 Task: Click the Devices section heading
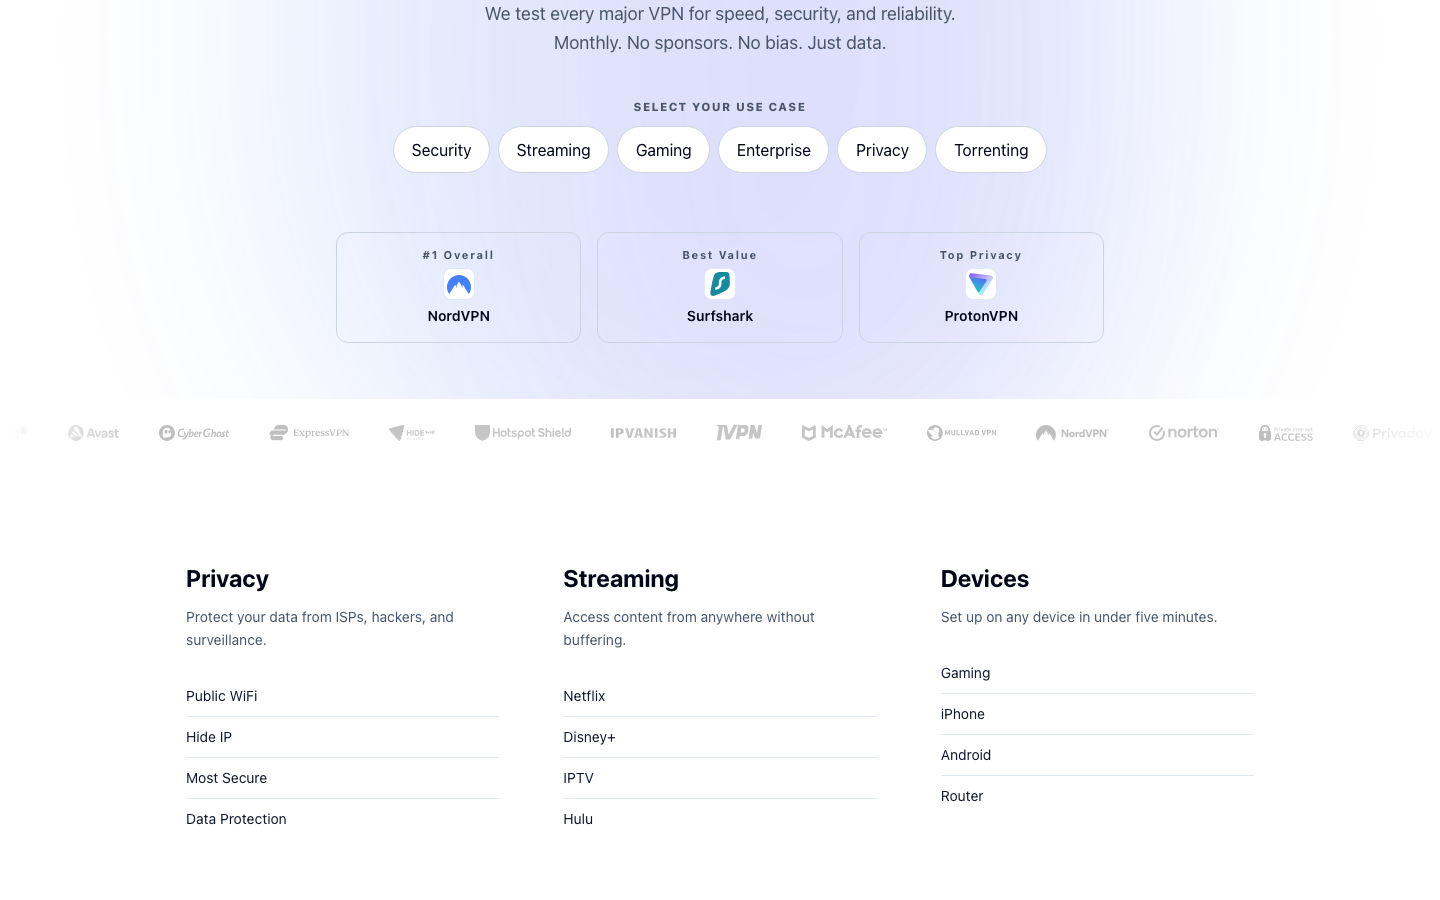(985, 579)
